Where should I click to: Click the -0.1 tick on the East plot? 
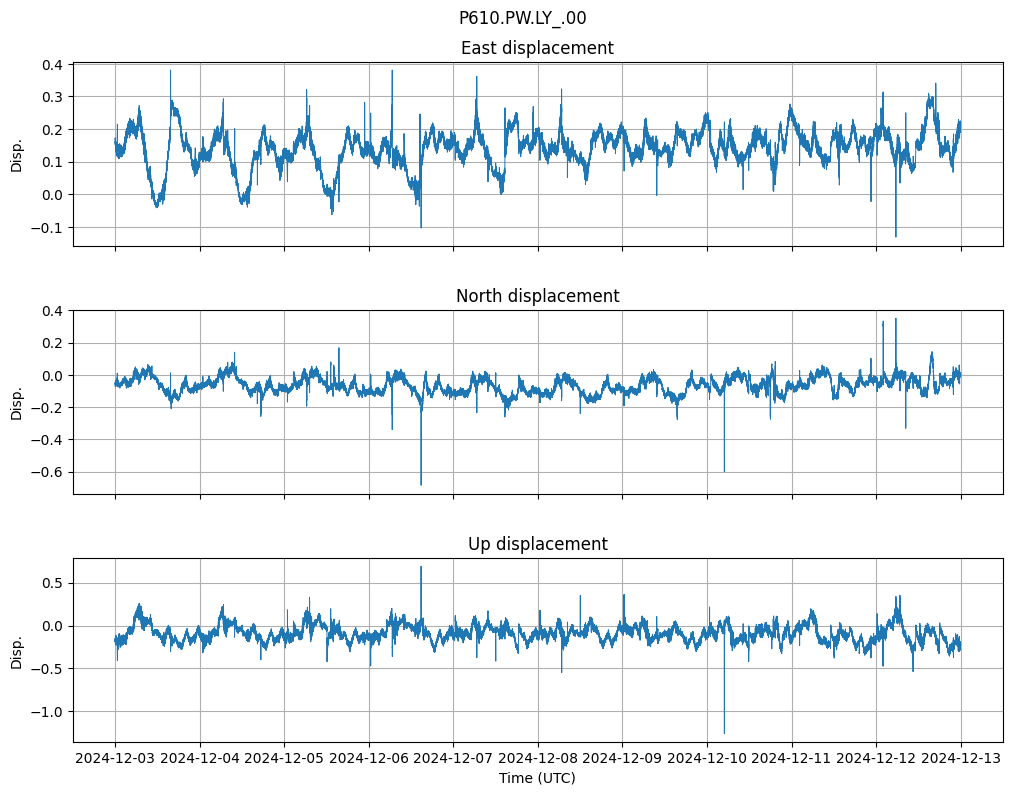(48, 228)
